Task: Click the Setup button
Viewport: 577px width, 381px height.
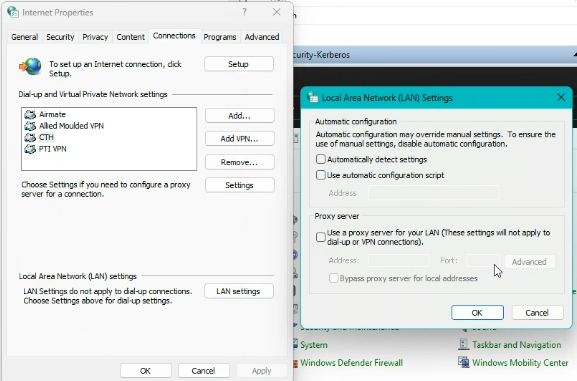Action: (238, 64)
